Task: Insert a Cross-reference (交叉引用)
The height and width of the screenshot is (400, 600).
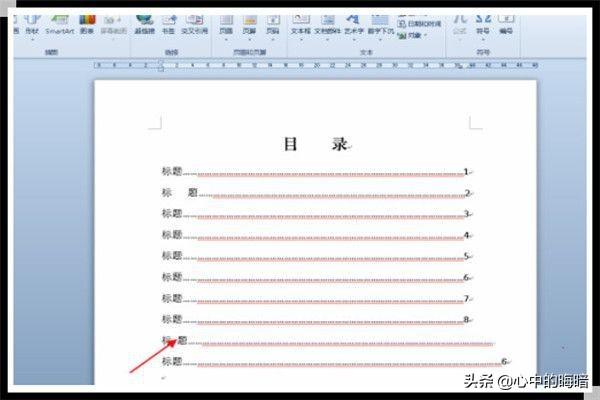Action: pos(194,26)
